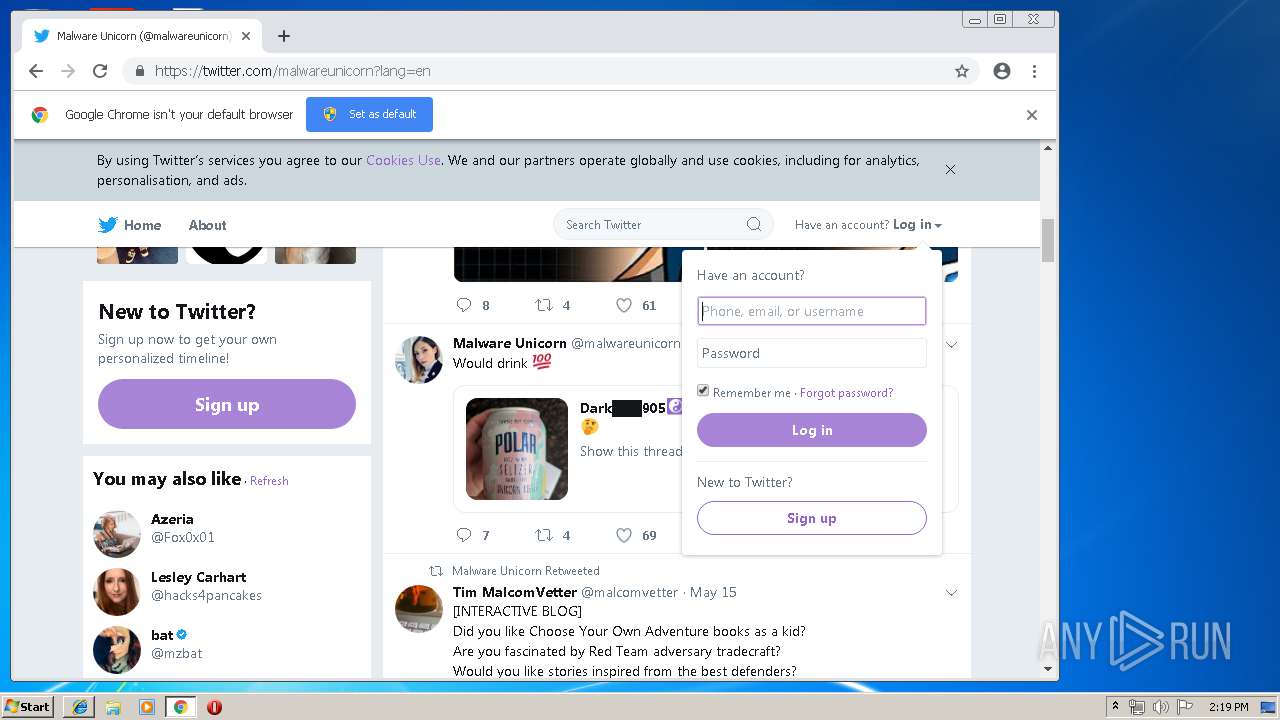Click the search magnifier icon
This screenshot has height=720, width=1280.
click(754, 224)
